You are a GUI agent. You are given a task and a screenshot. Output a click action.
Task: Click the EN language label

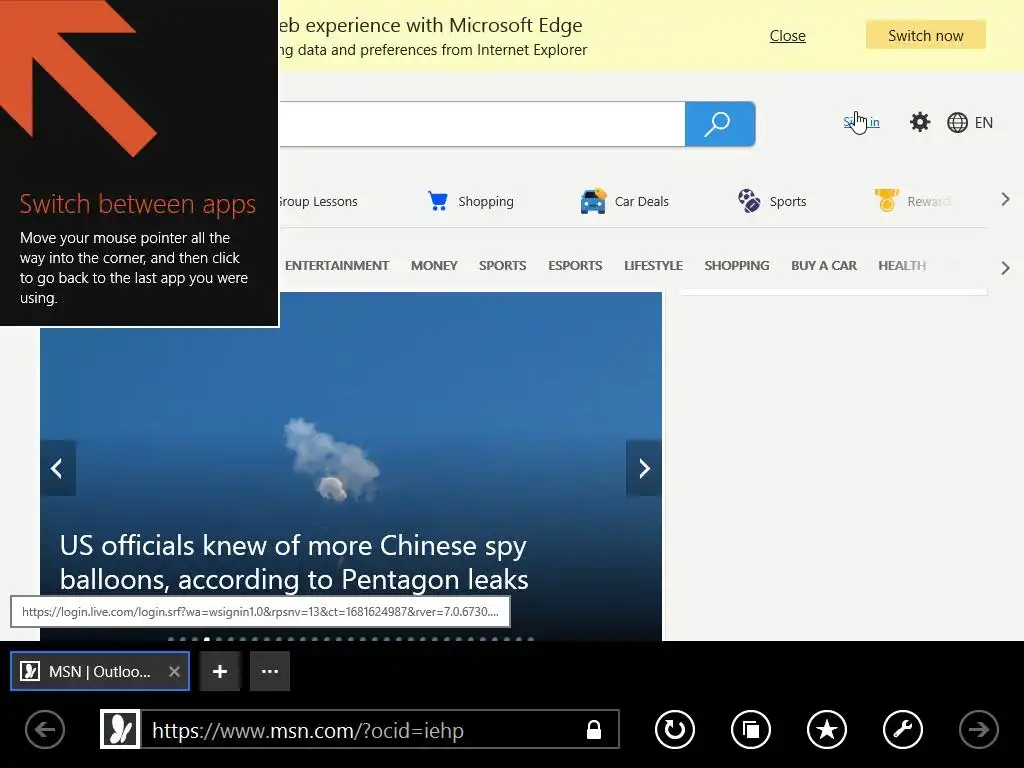point(984,123)
